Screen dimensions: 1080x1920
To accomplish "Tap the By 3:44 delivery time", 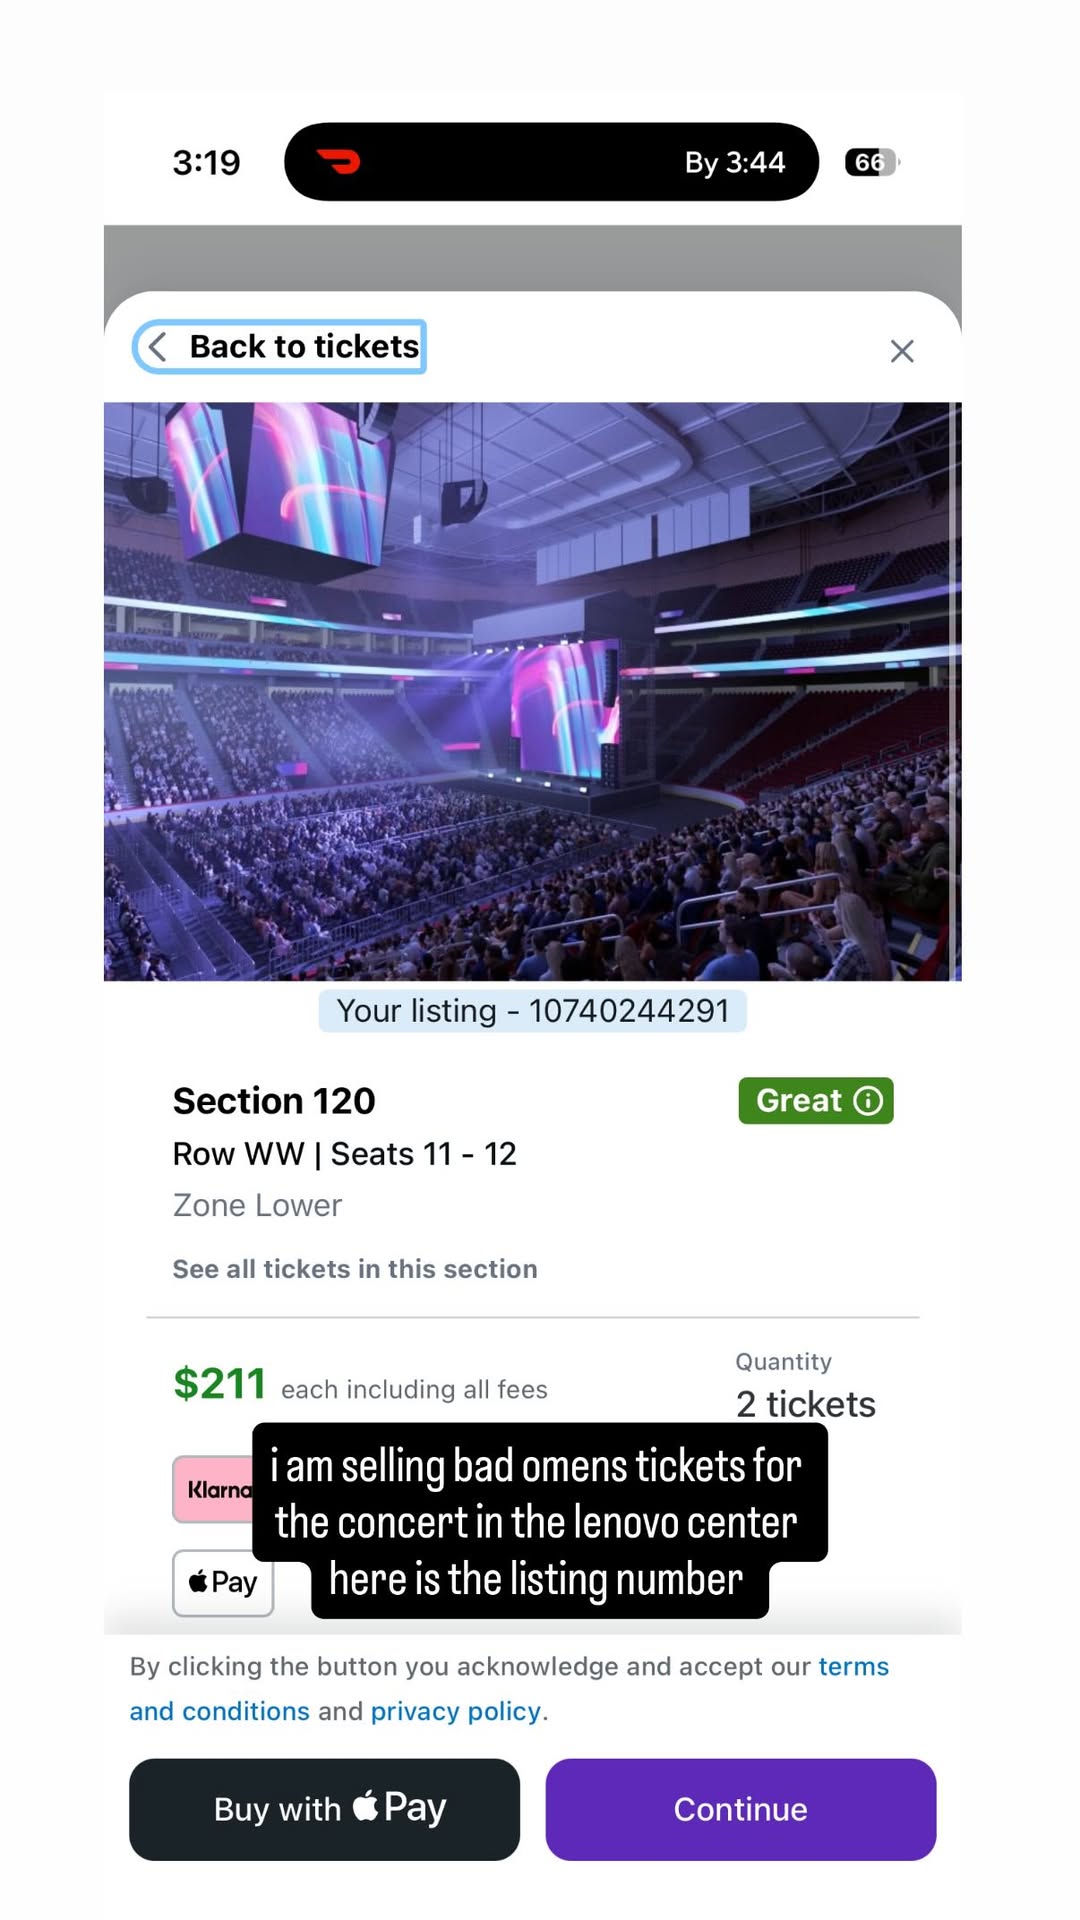I will tap(735, 162).
